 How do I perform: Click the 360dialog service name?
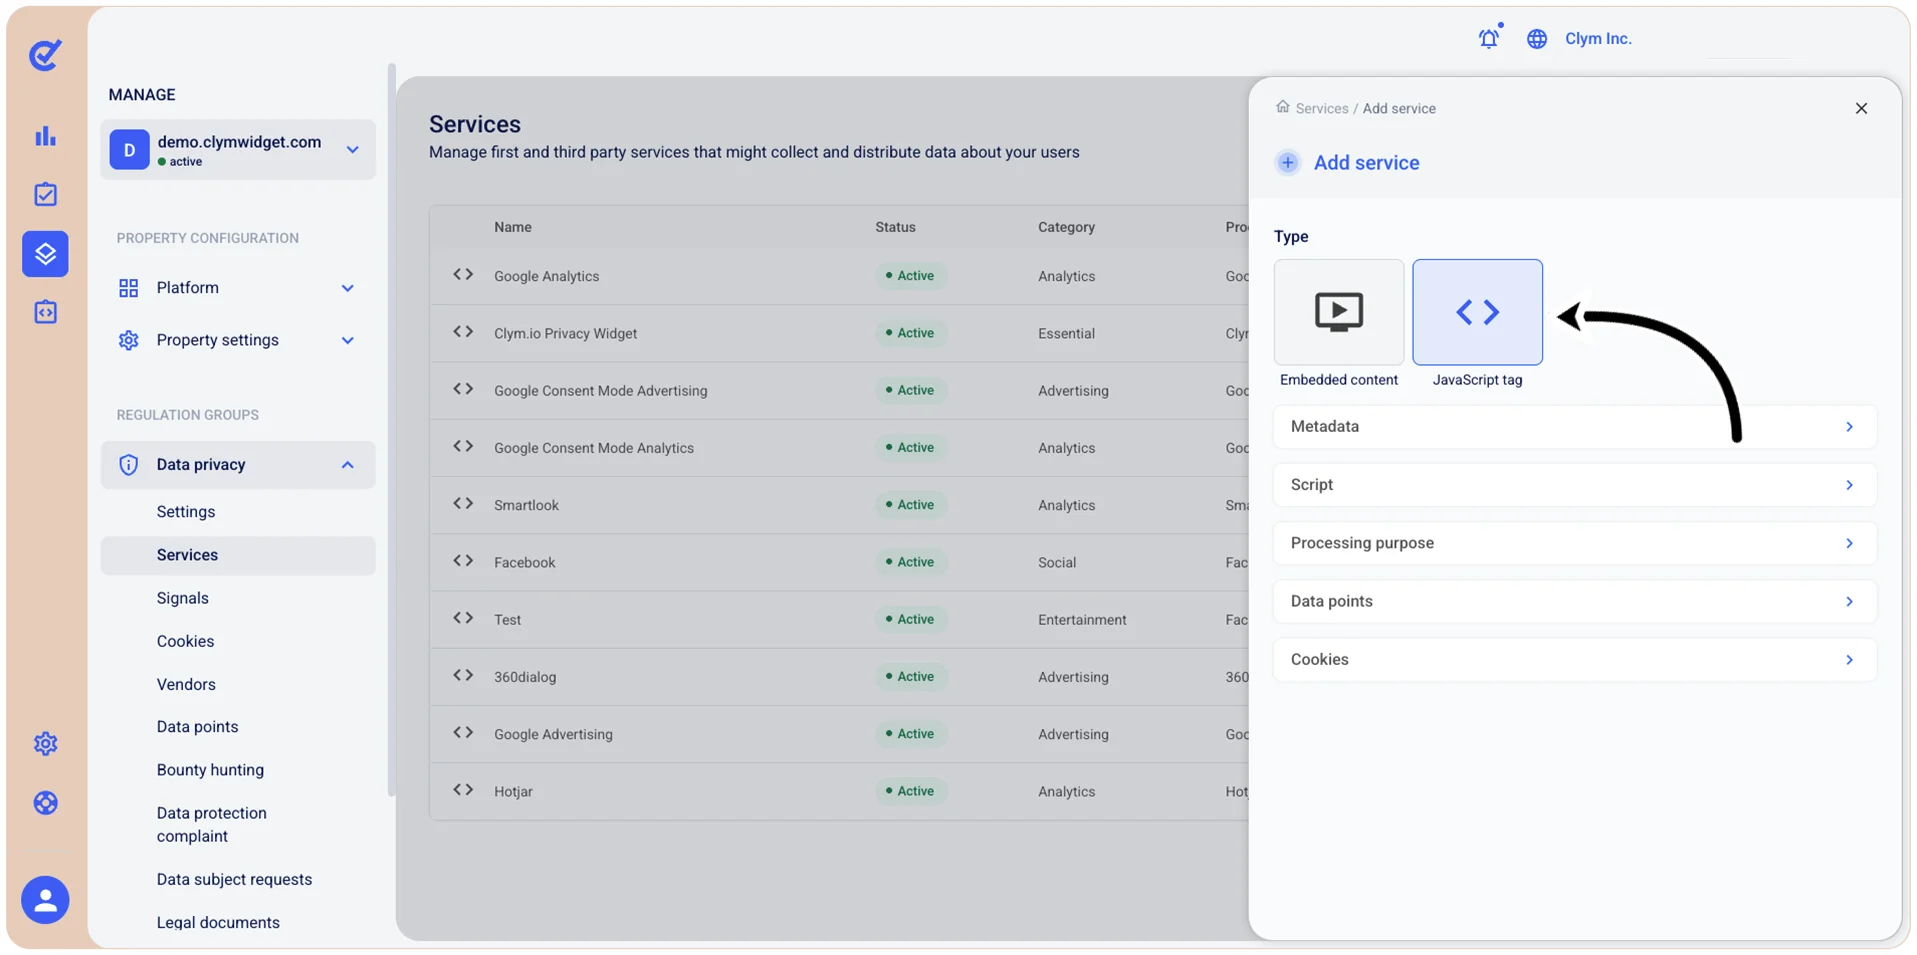(525, 677)
